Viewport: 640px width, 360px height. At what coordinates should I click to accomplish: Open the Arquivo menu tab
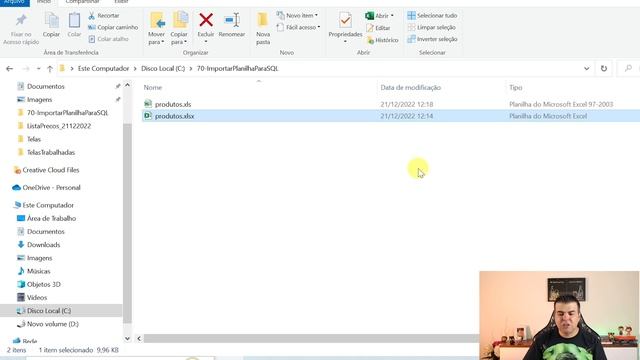15,2
